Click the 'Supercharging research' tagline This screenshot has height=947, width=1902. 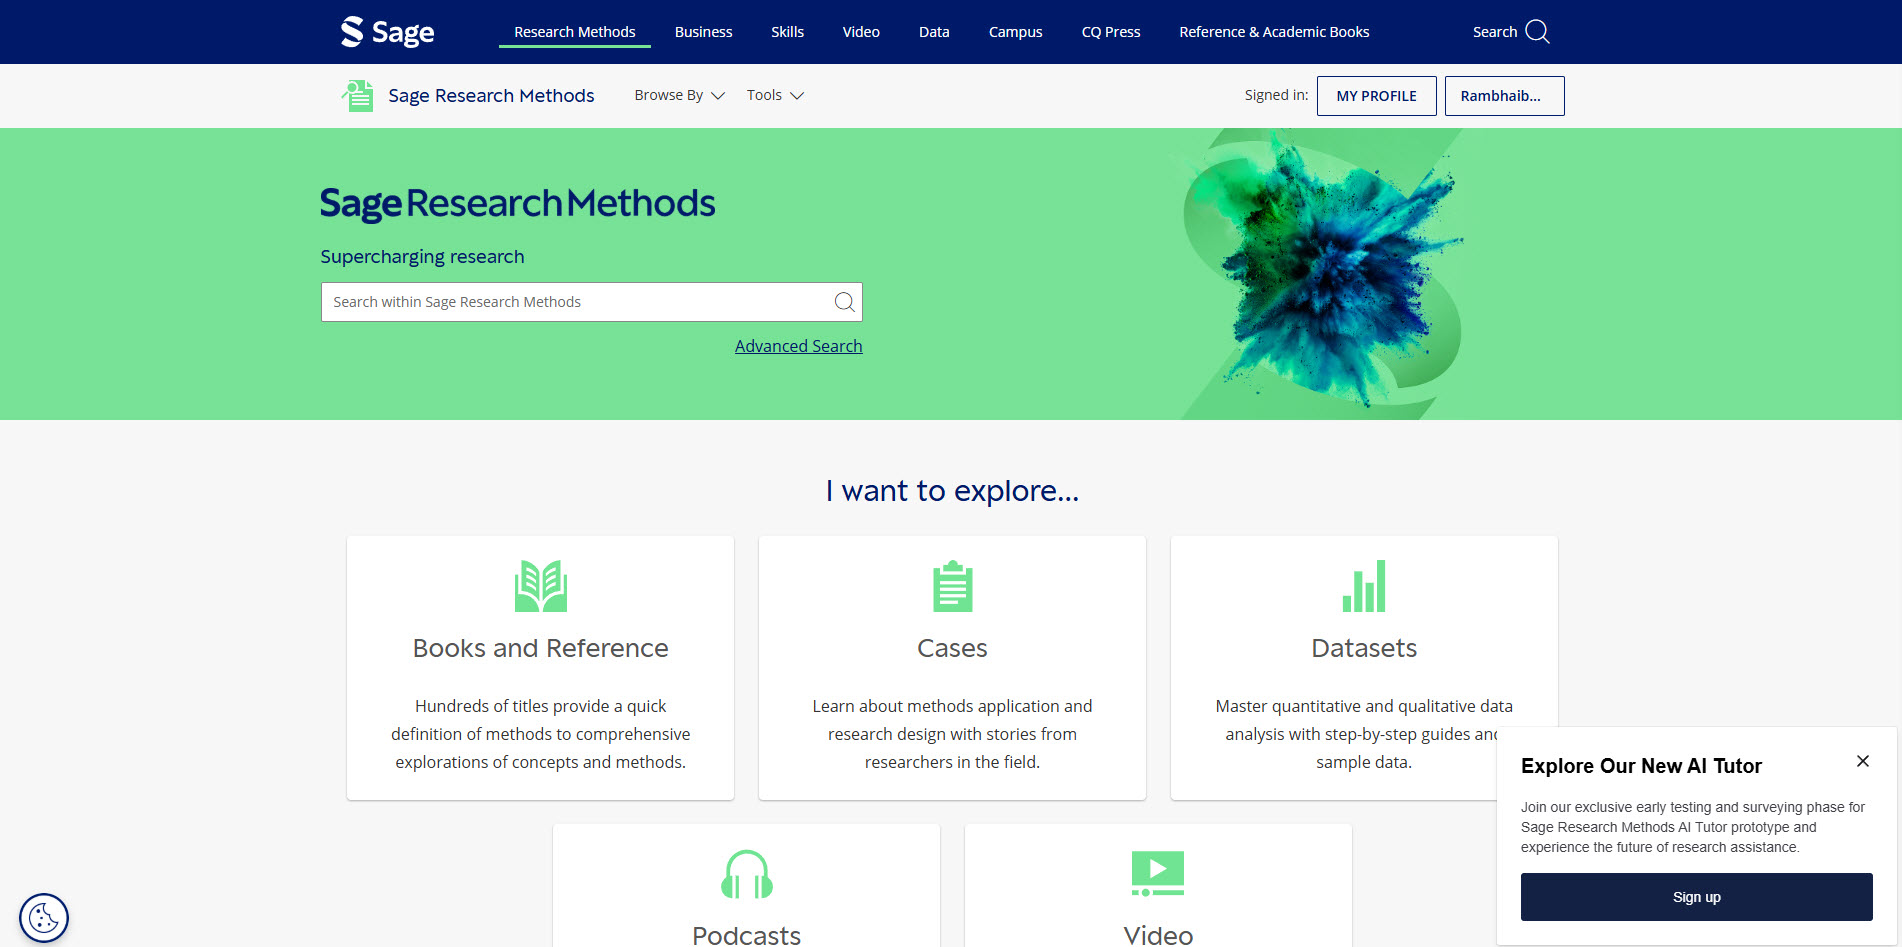(422, 257)
